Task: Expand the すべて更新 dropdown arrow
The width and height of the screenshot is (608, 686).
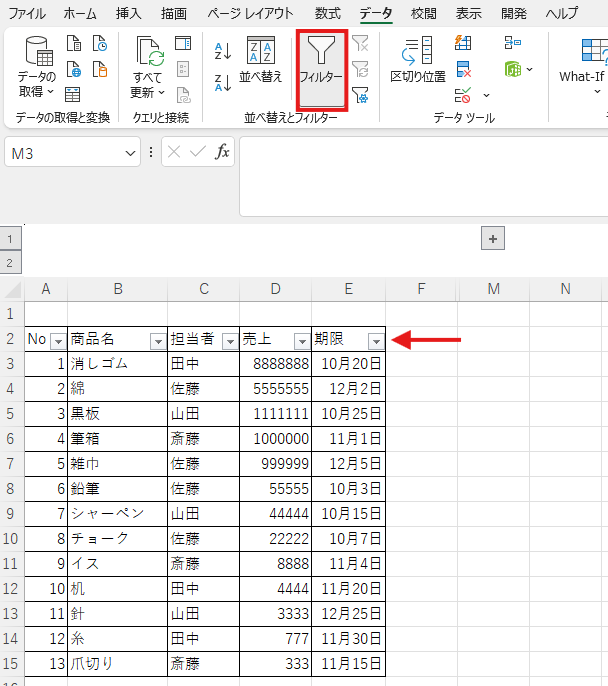Action: click(x=161, y=92)
